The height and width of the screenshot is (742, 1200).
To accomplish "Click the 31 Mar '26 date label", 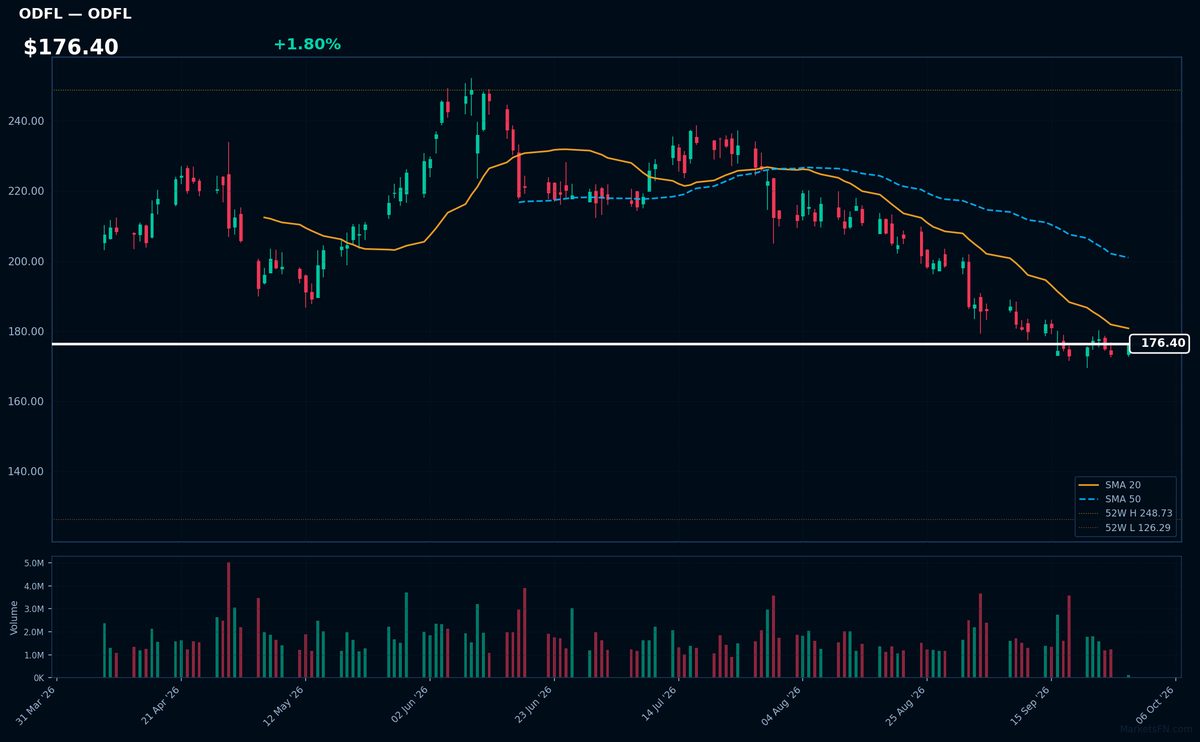I will click(x=38, y=705).
